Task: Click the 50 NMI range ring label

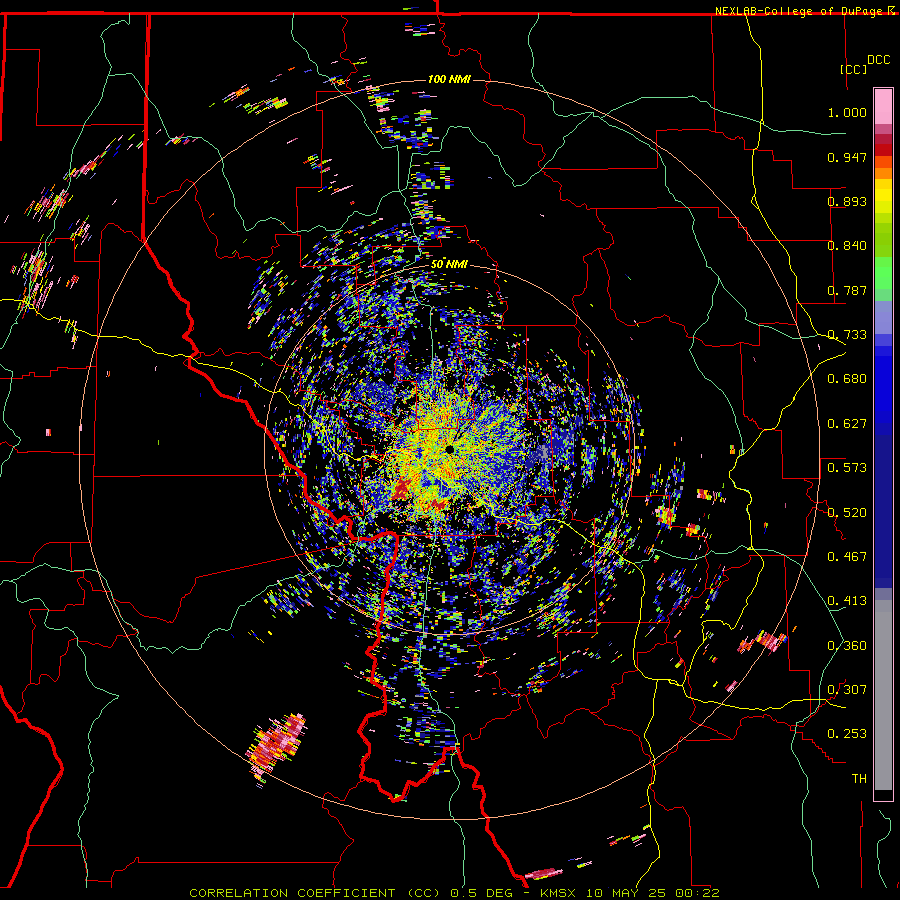Action: (449, 264)
